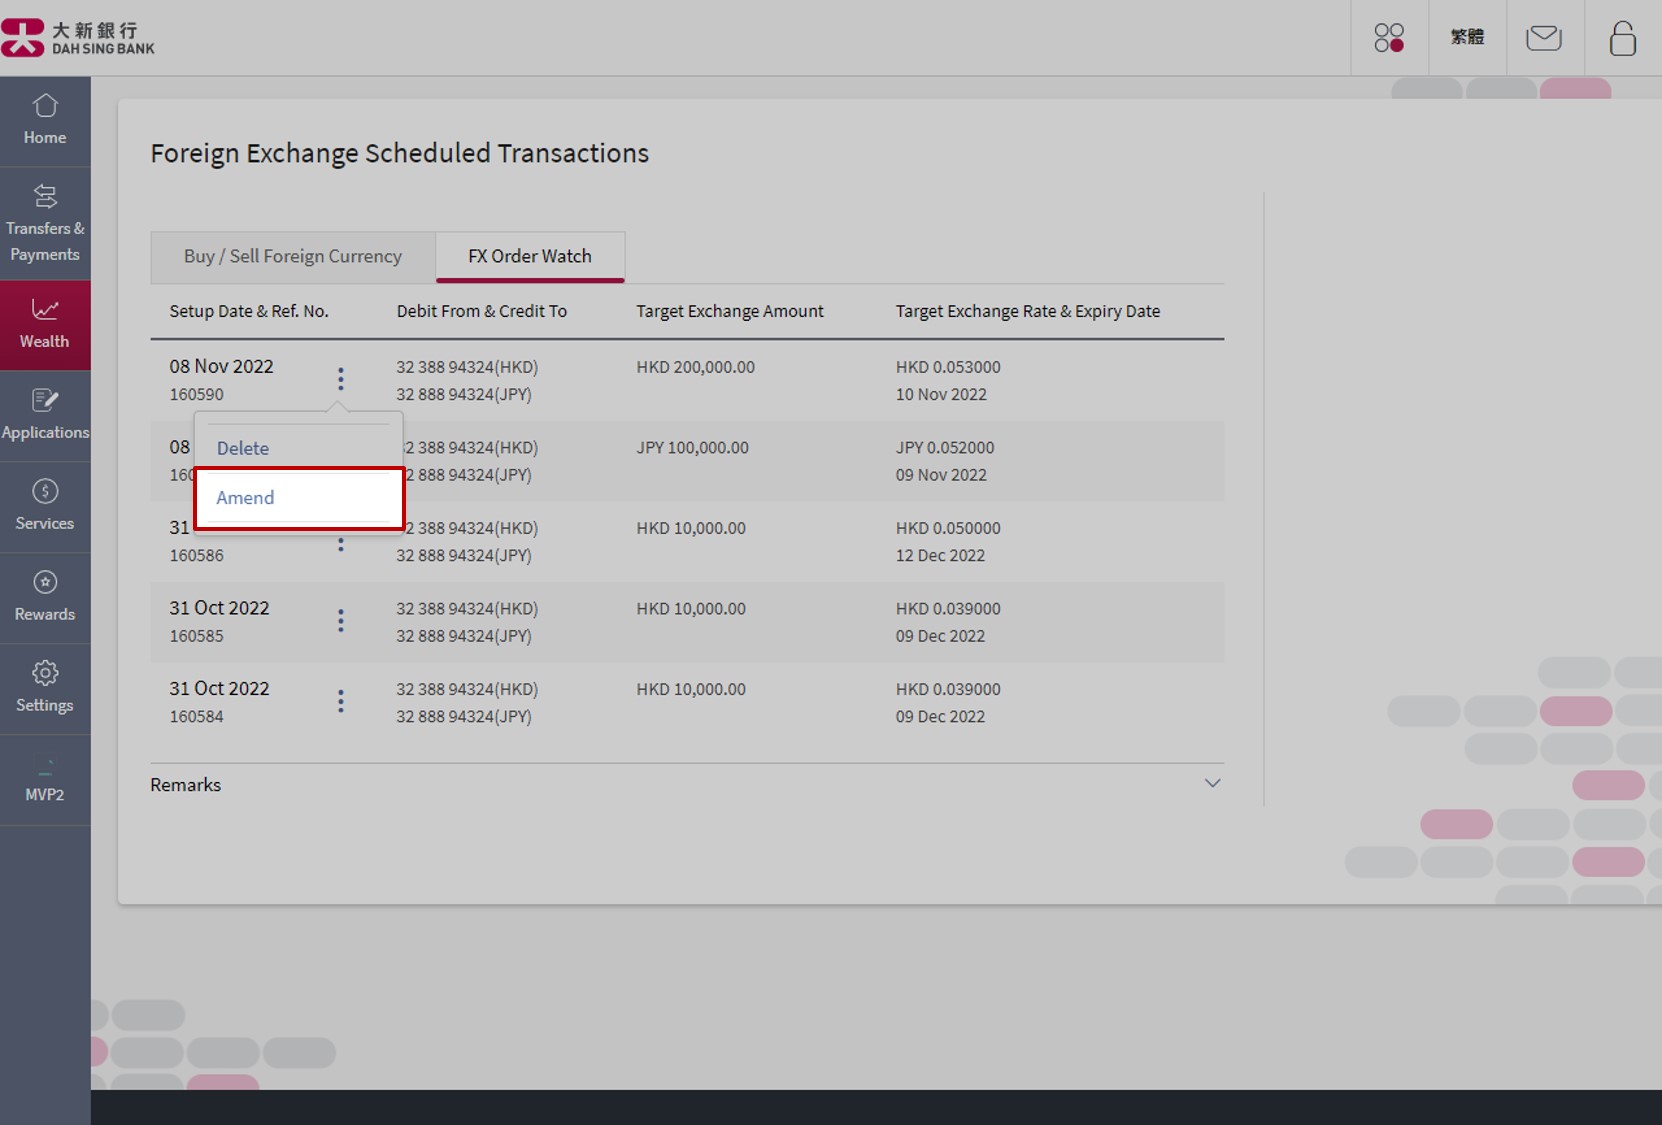Open the Applications sidebar item
The width and height of the screenshot is (1662, 1125).
pyautogui.click(x=45, y=416)
